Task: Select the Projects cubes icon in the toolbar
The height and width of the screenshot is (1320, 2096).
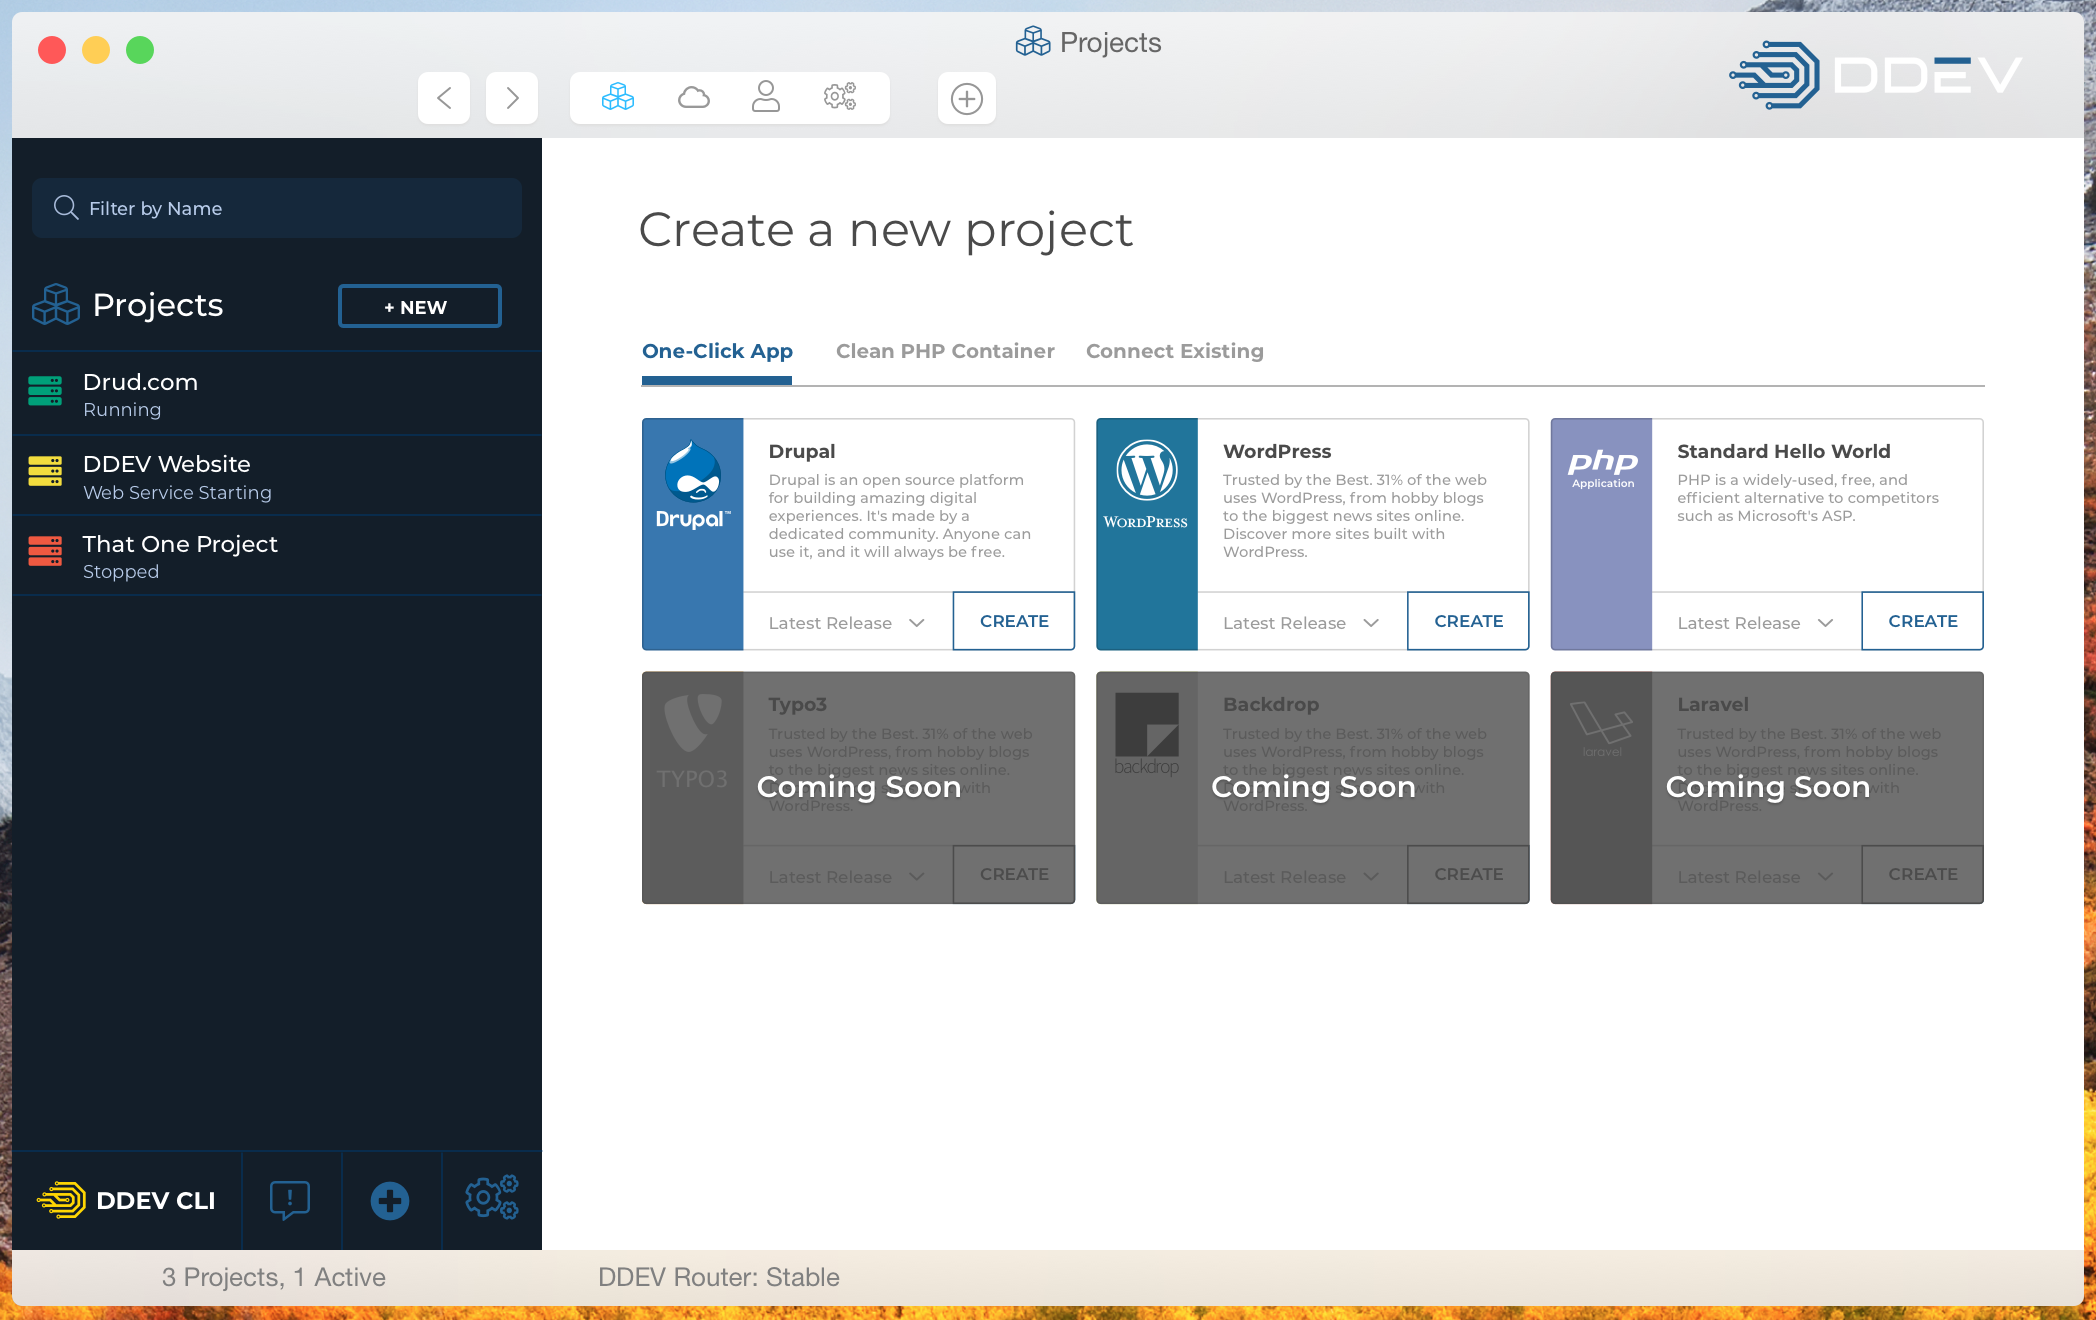Action: tap(617, 97)
